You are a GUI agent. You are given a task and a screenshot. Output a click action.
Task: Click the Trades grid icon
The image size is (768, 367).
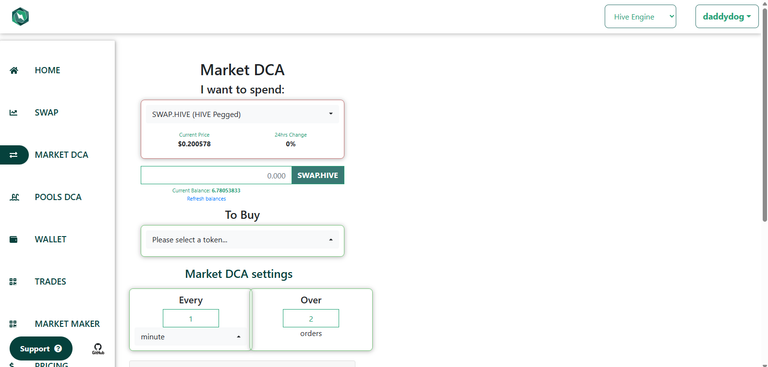14,281
